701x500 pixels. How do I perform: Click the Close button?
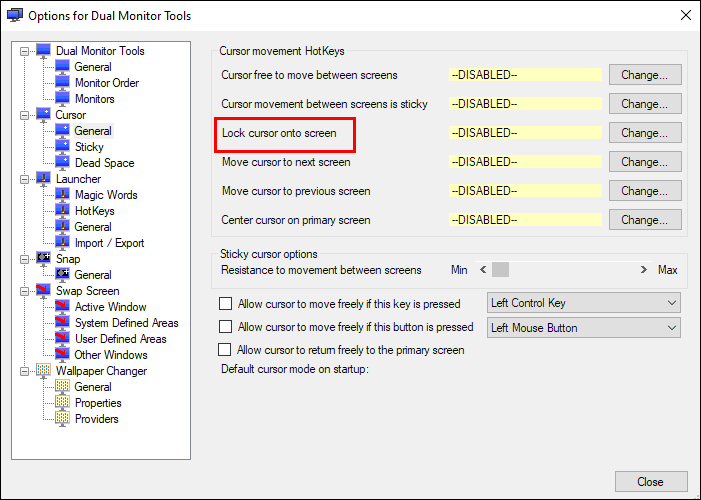[x=651, y=482]
